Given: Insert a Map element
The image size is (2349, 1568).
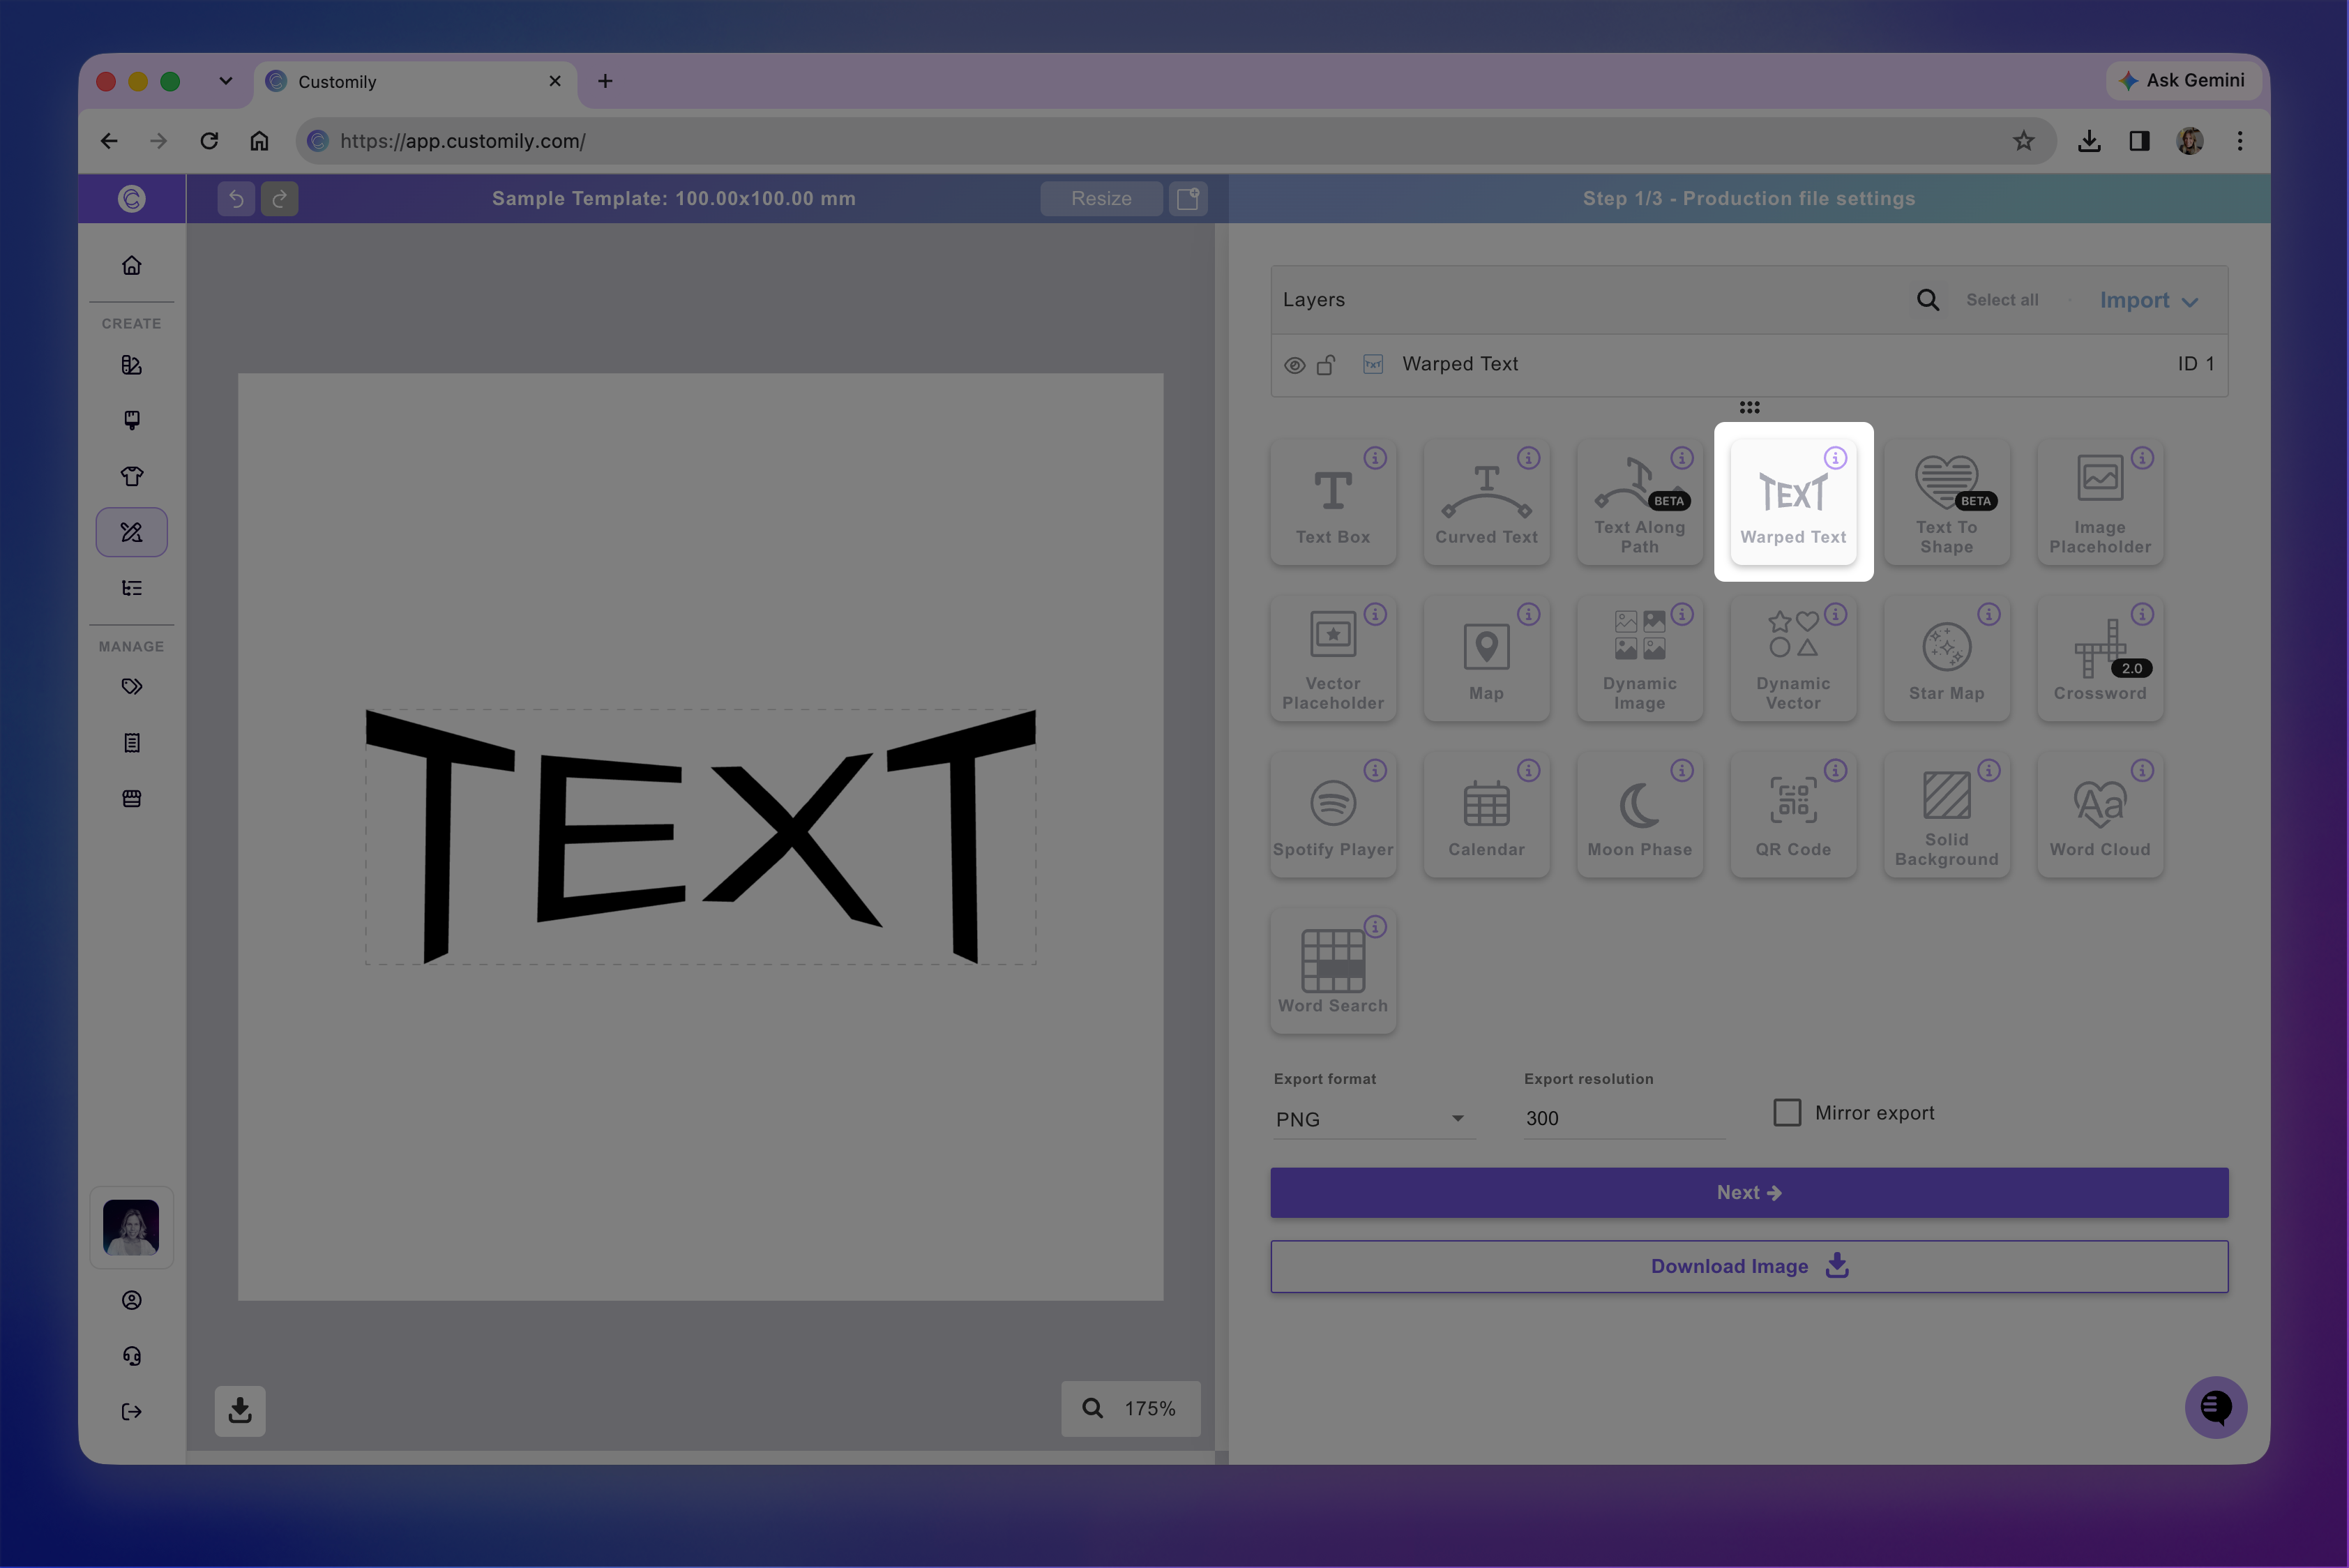Looking at the screenshot, I should click(x=1486, y=658).
